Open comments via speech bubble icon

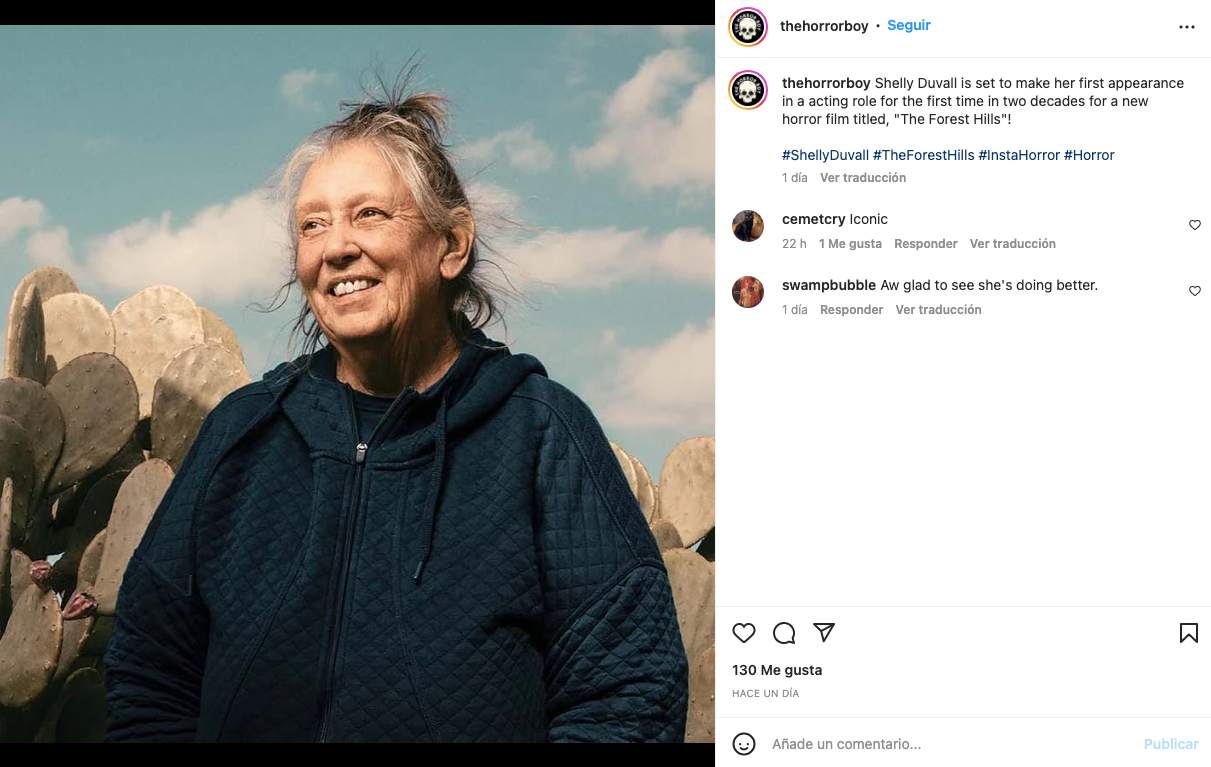point(784,633)
